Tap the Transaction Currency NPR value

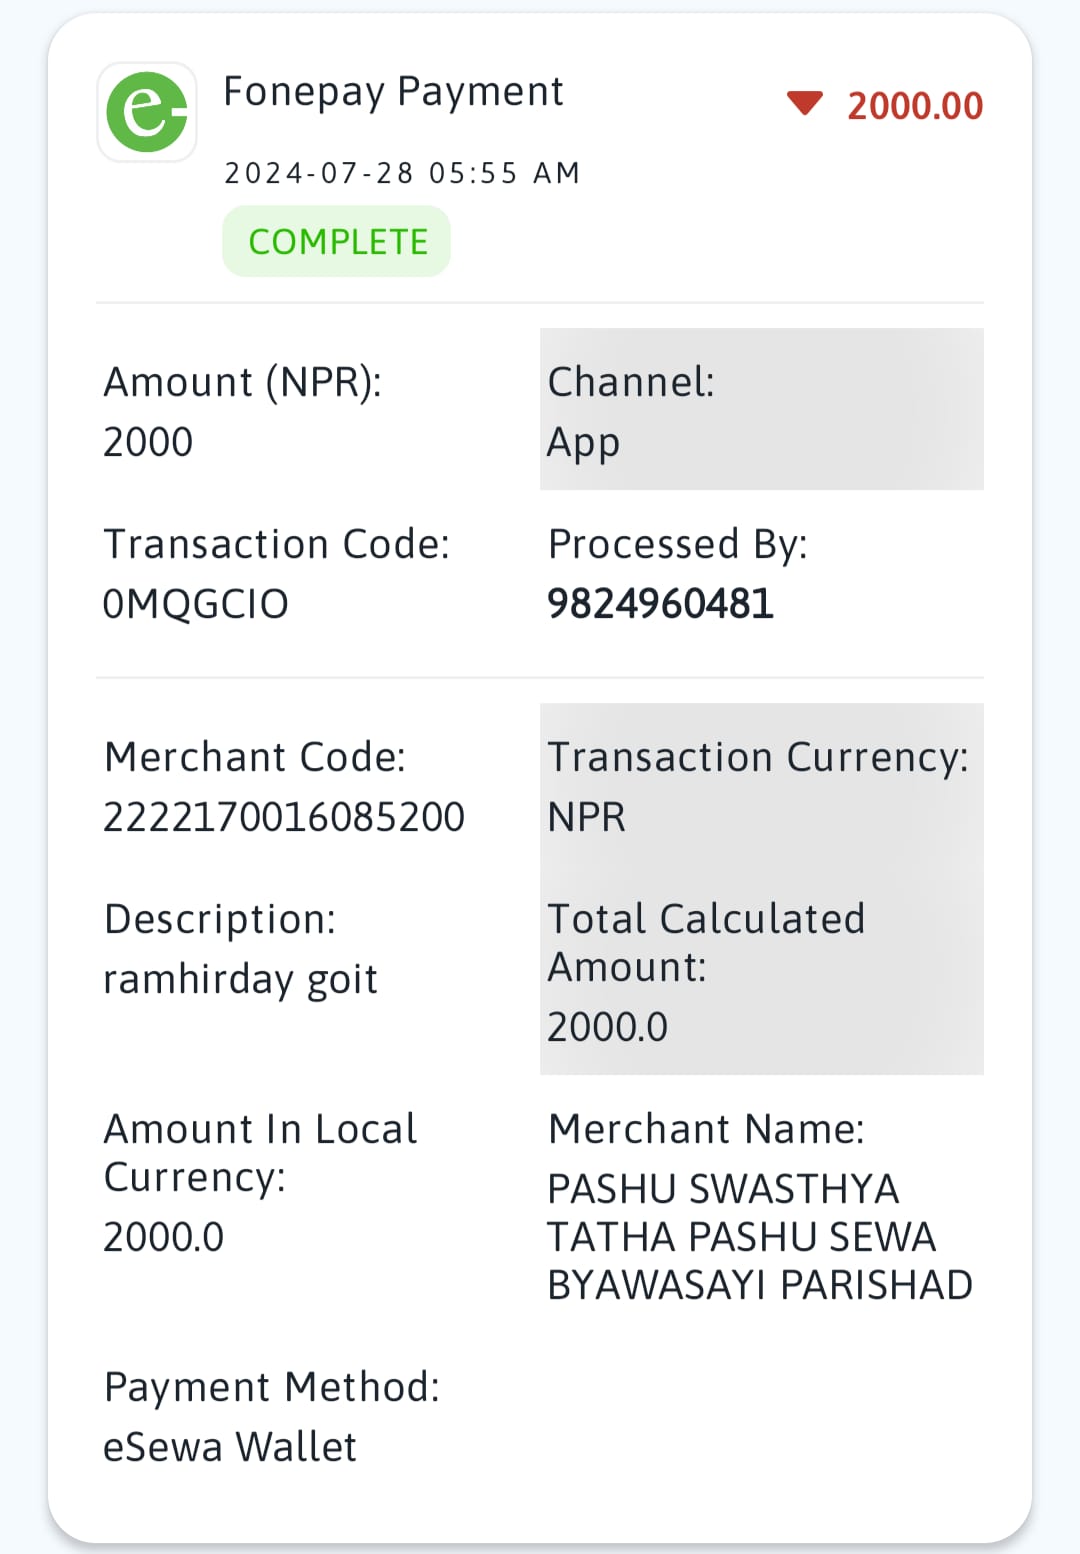586,817
